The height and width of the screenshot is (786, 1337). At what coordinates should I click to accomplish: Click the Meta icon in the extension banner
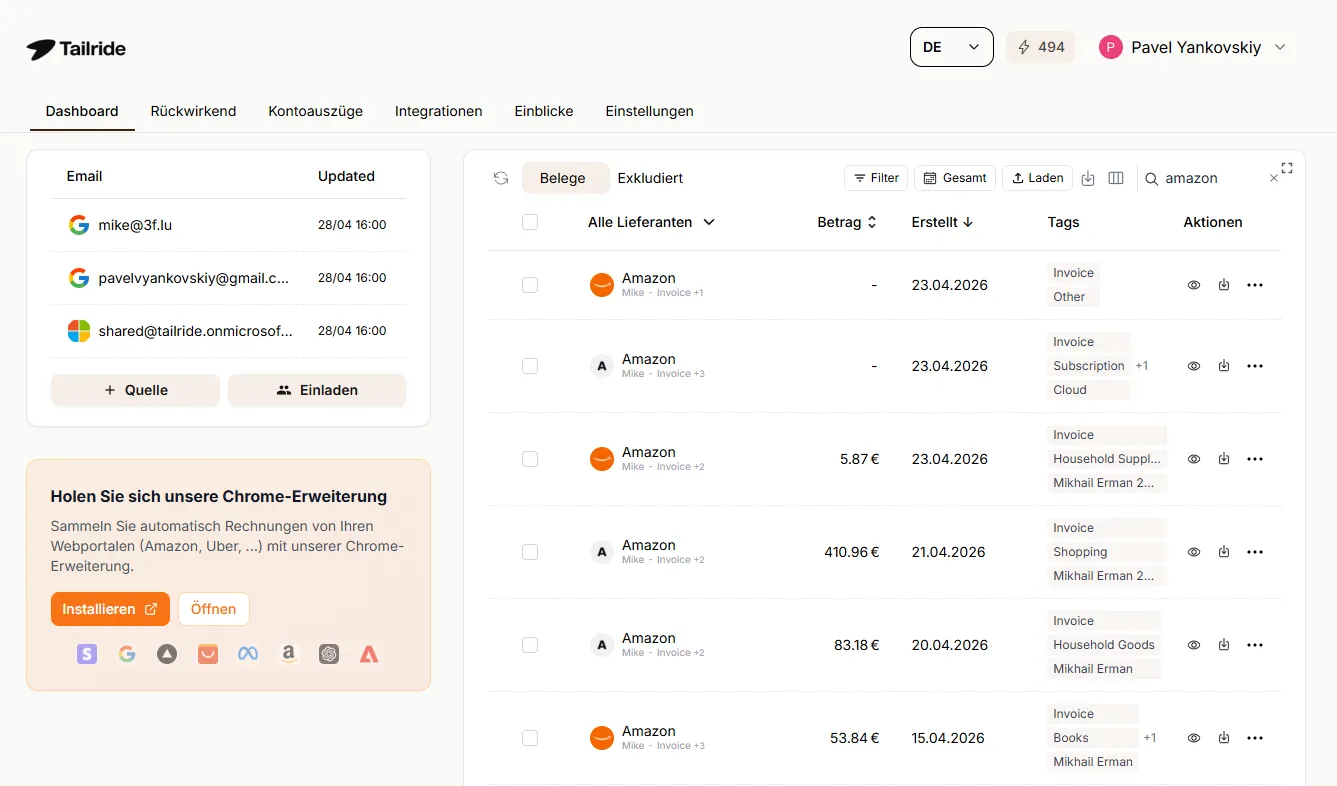pyautogui.click(x=247, y=653)
